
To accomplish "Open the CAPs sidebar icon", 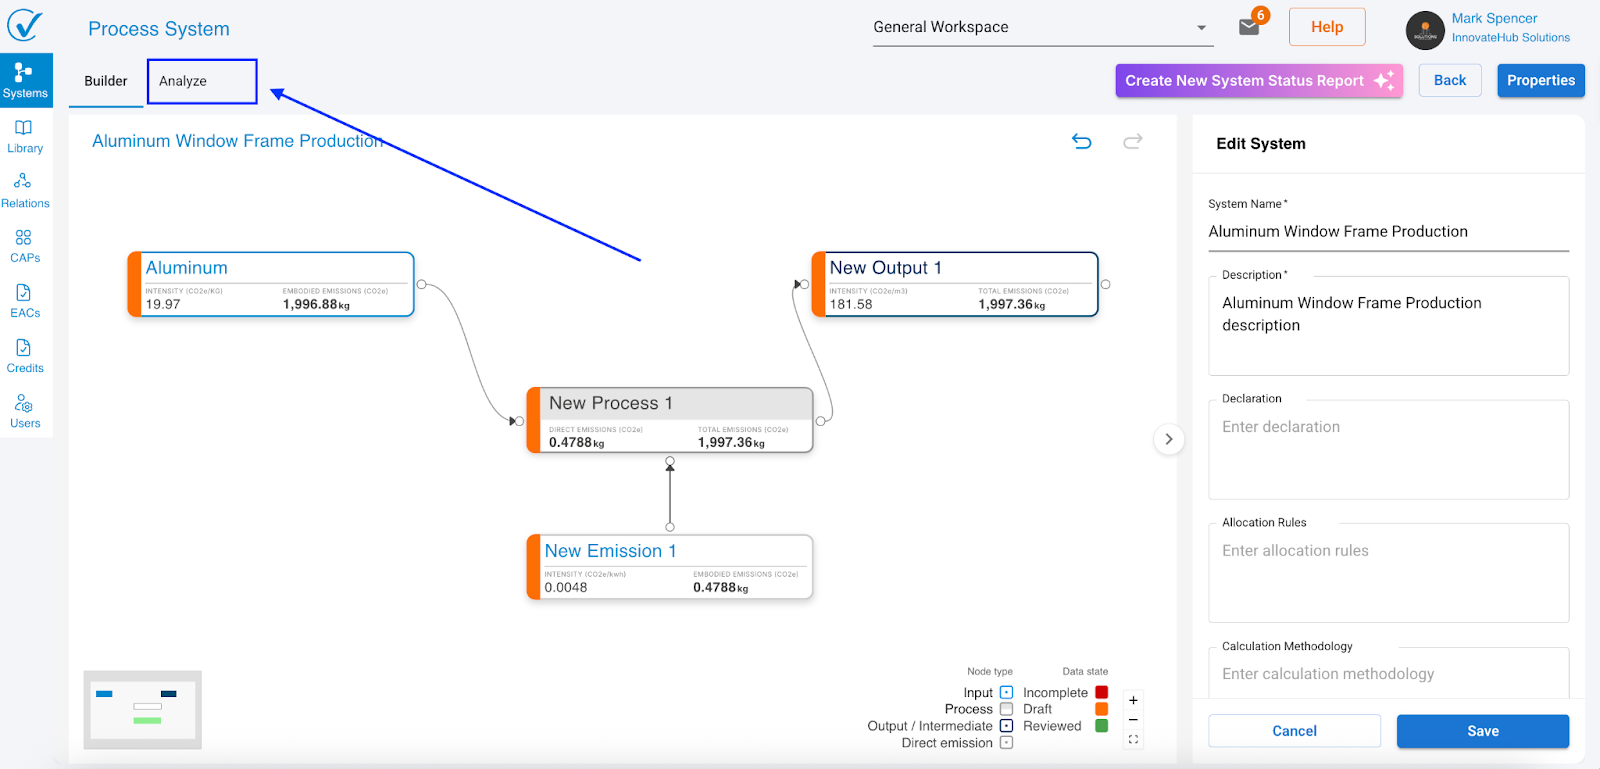I will [x=25, y=246].
